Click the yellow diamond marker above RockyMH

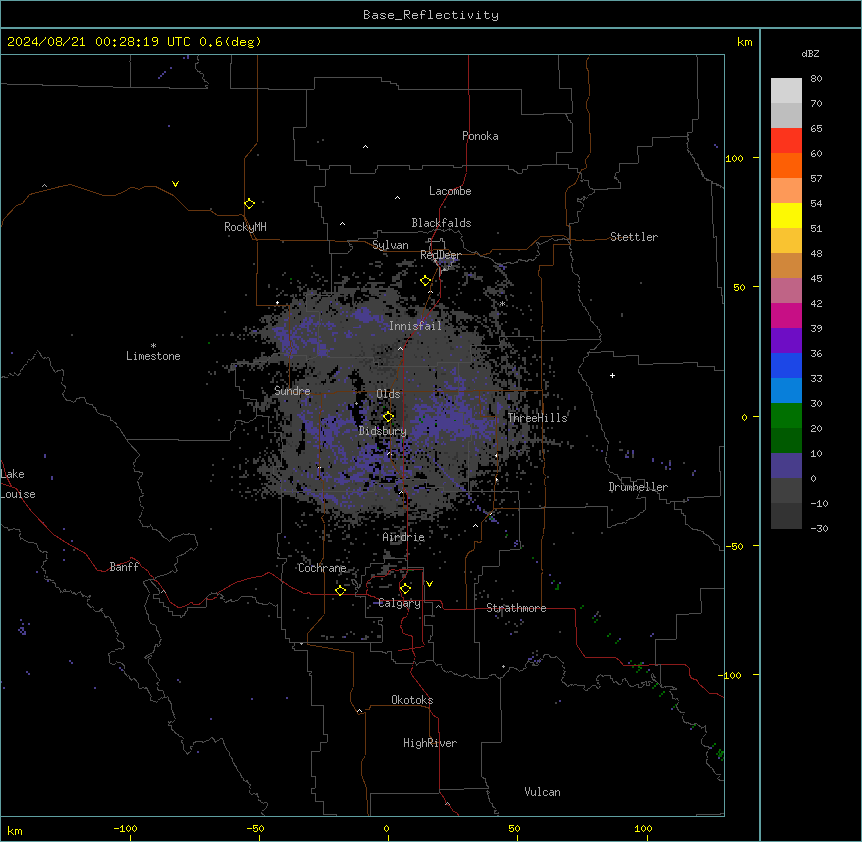[x=250, y=204]
